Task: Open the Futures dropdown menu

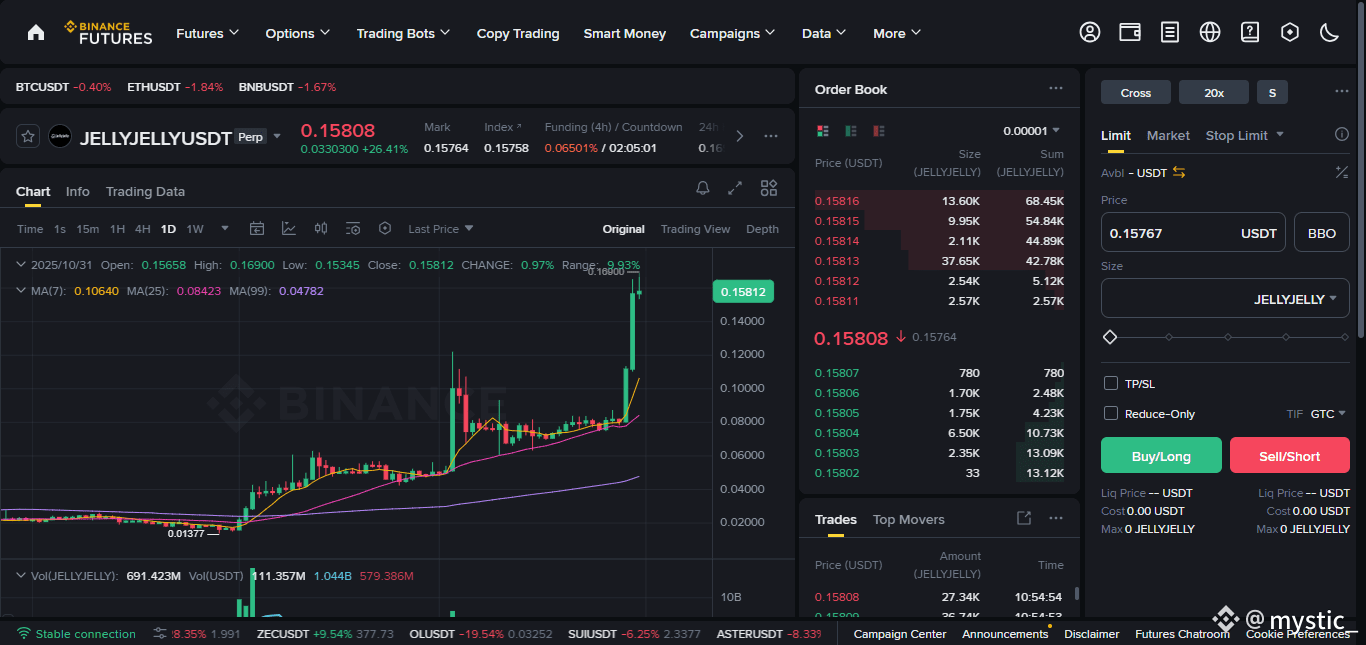Action: tap(208, 33)
